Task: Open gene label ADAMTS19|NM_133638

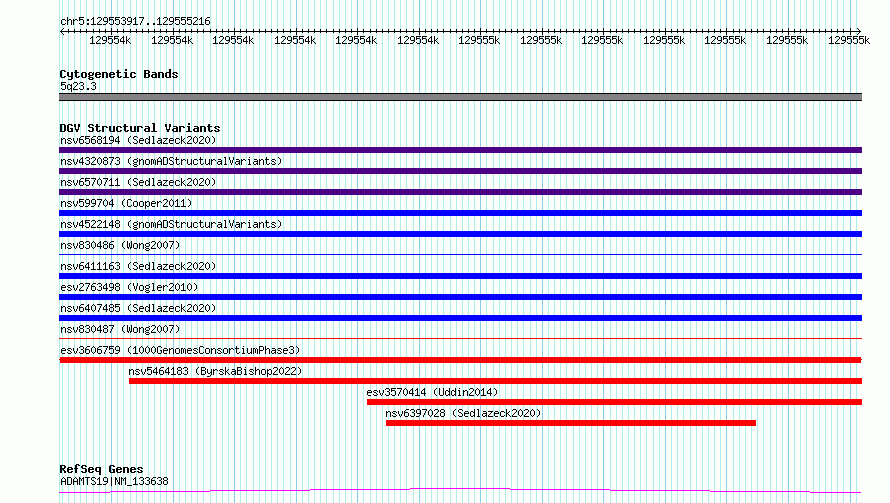Action: point(114,481)
